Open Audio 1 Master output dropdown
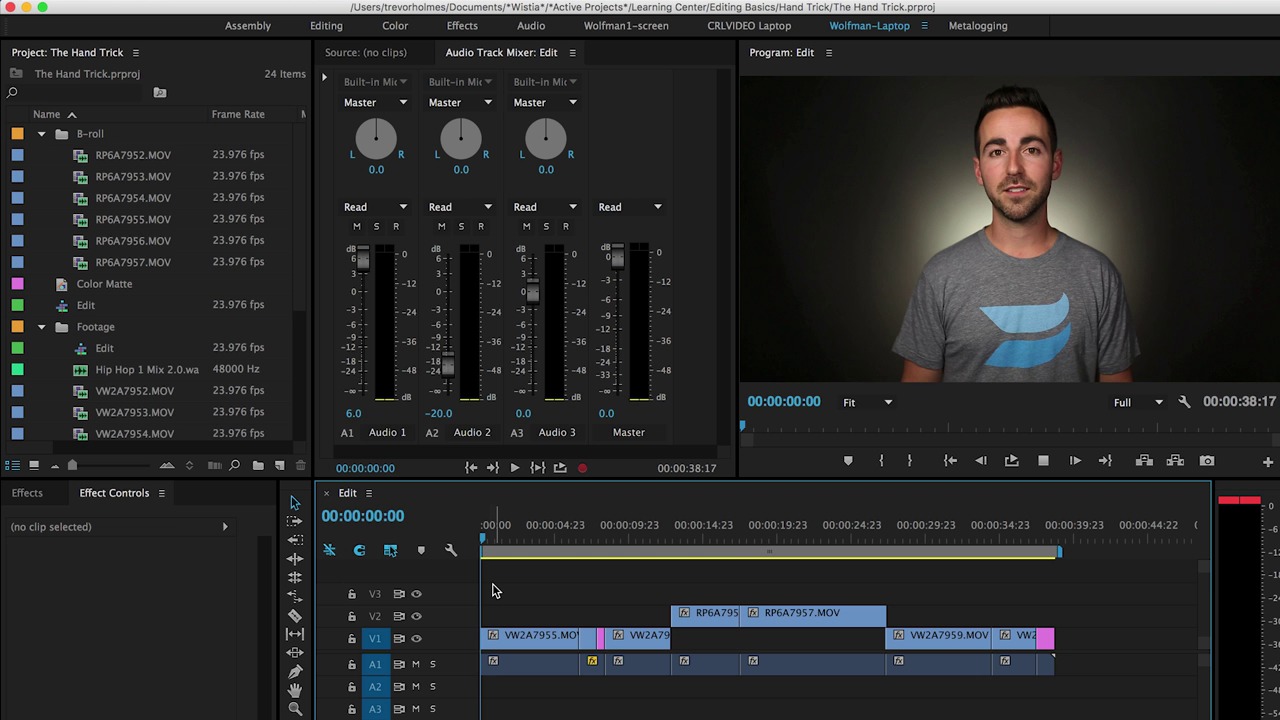1280x720 pixels. (x=375, y=102)
